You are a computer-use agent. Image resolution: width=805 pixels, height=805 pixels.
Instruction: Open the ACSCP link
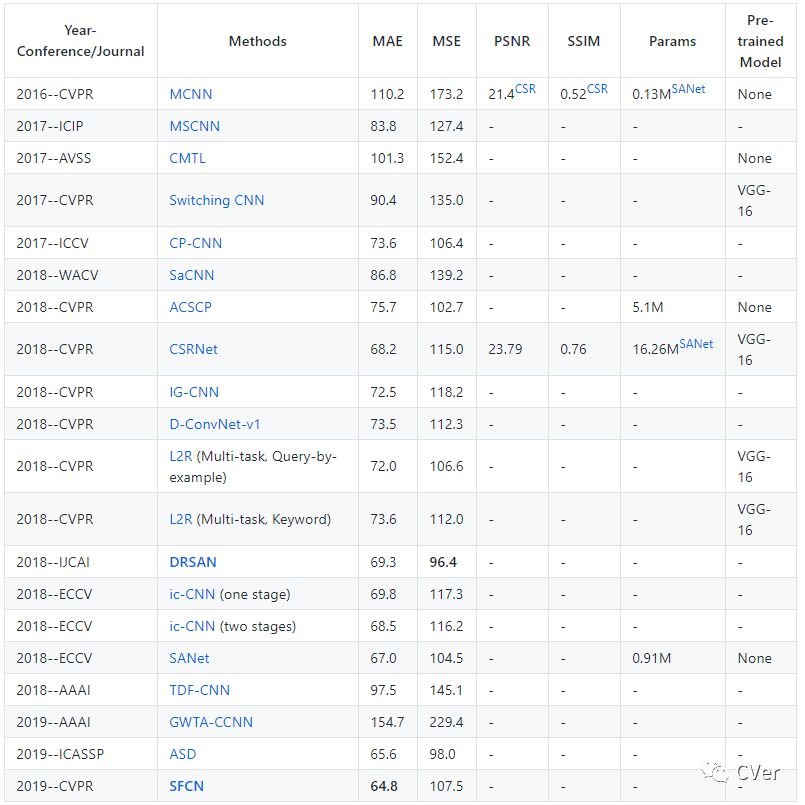190,307
